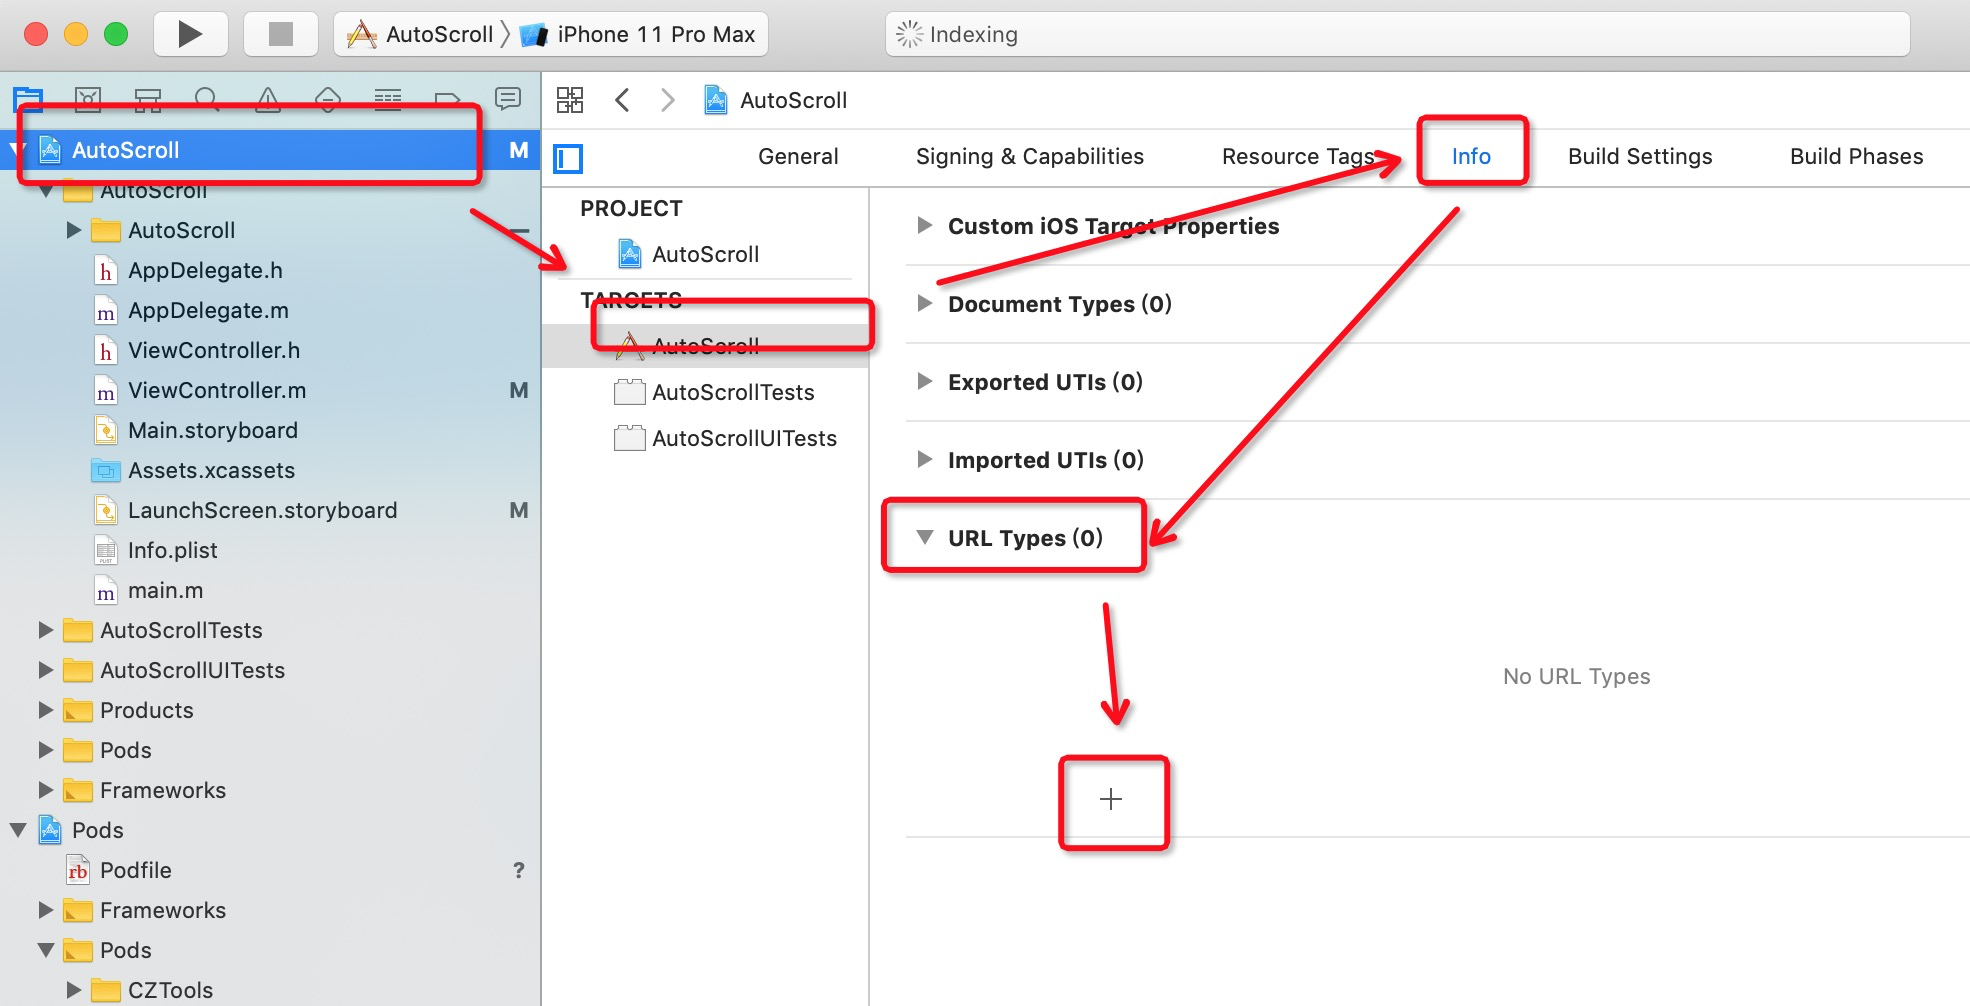Open the Project navigator folder icon
Viewport: 1970px width, 1006px height.
(28, 99)
